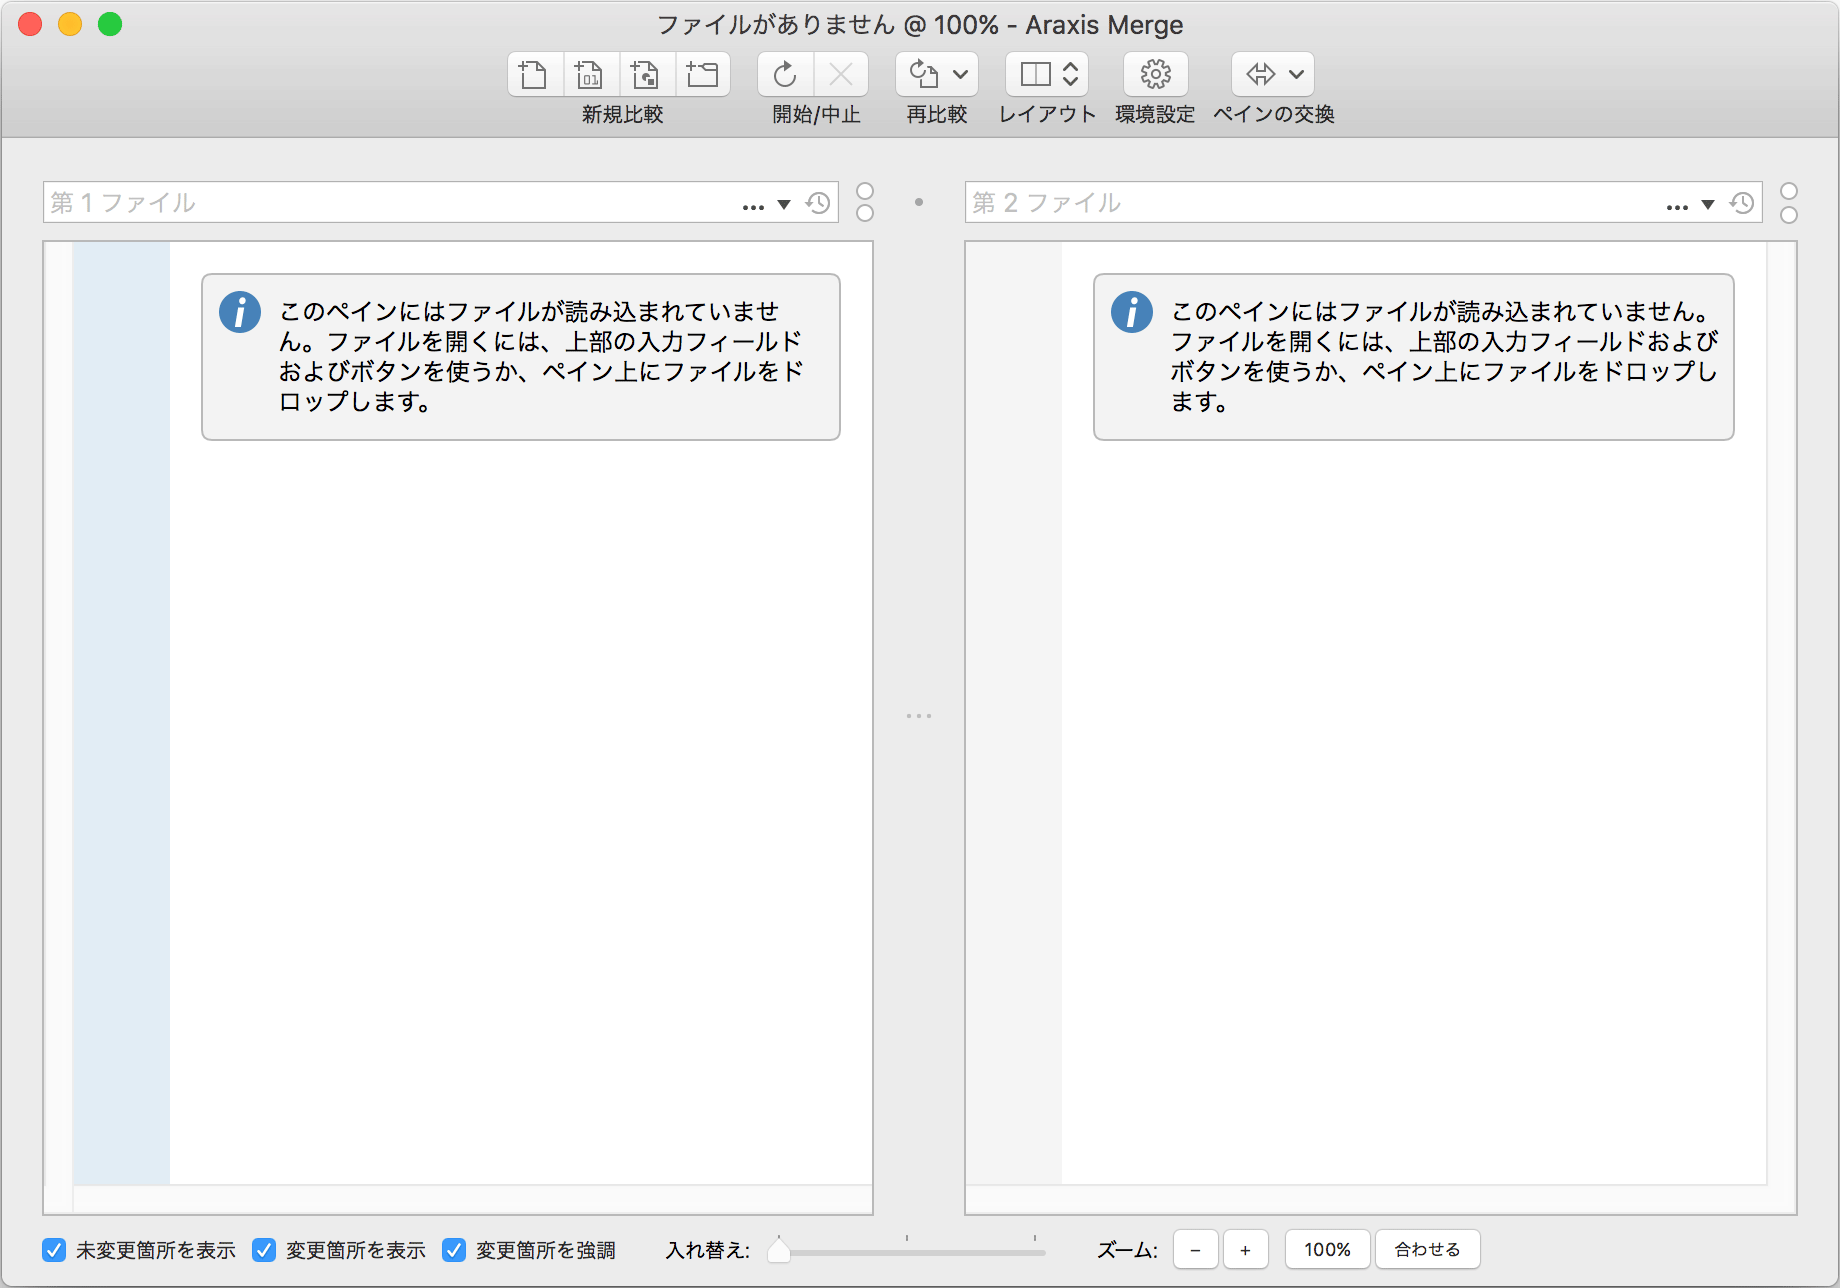1840x1288 pixels.
Task: Create a new image comparison
Action: pyautogui.click(x=646, y=74)
